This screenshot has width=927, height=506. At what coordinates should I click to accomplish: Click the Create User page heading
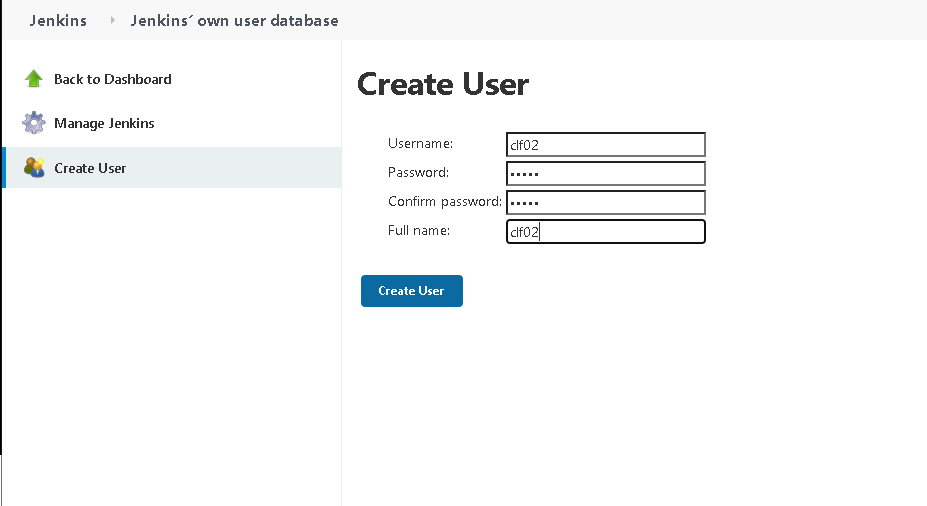pyautogui.click(x=443, y=84)
